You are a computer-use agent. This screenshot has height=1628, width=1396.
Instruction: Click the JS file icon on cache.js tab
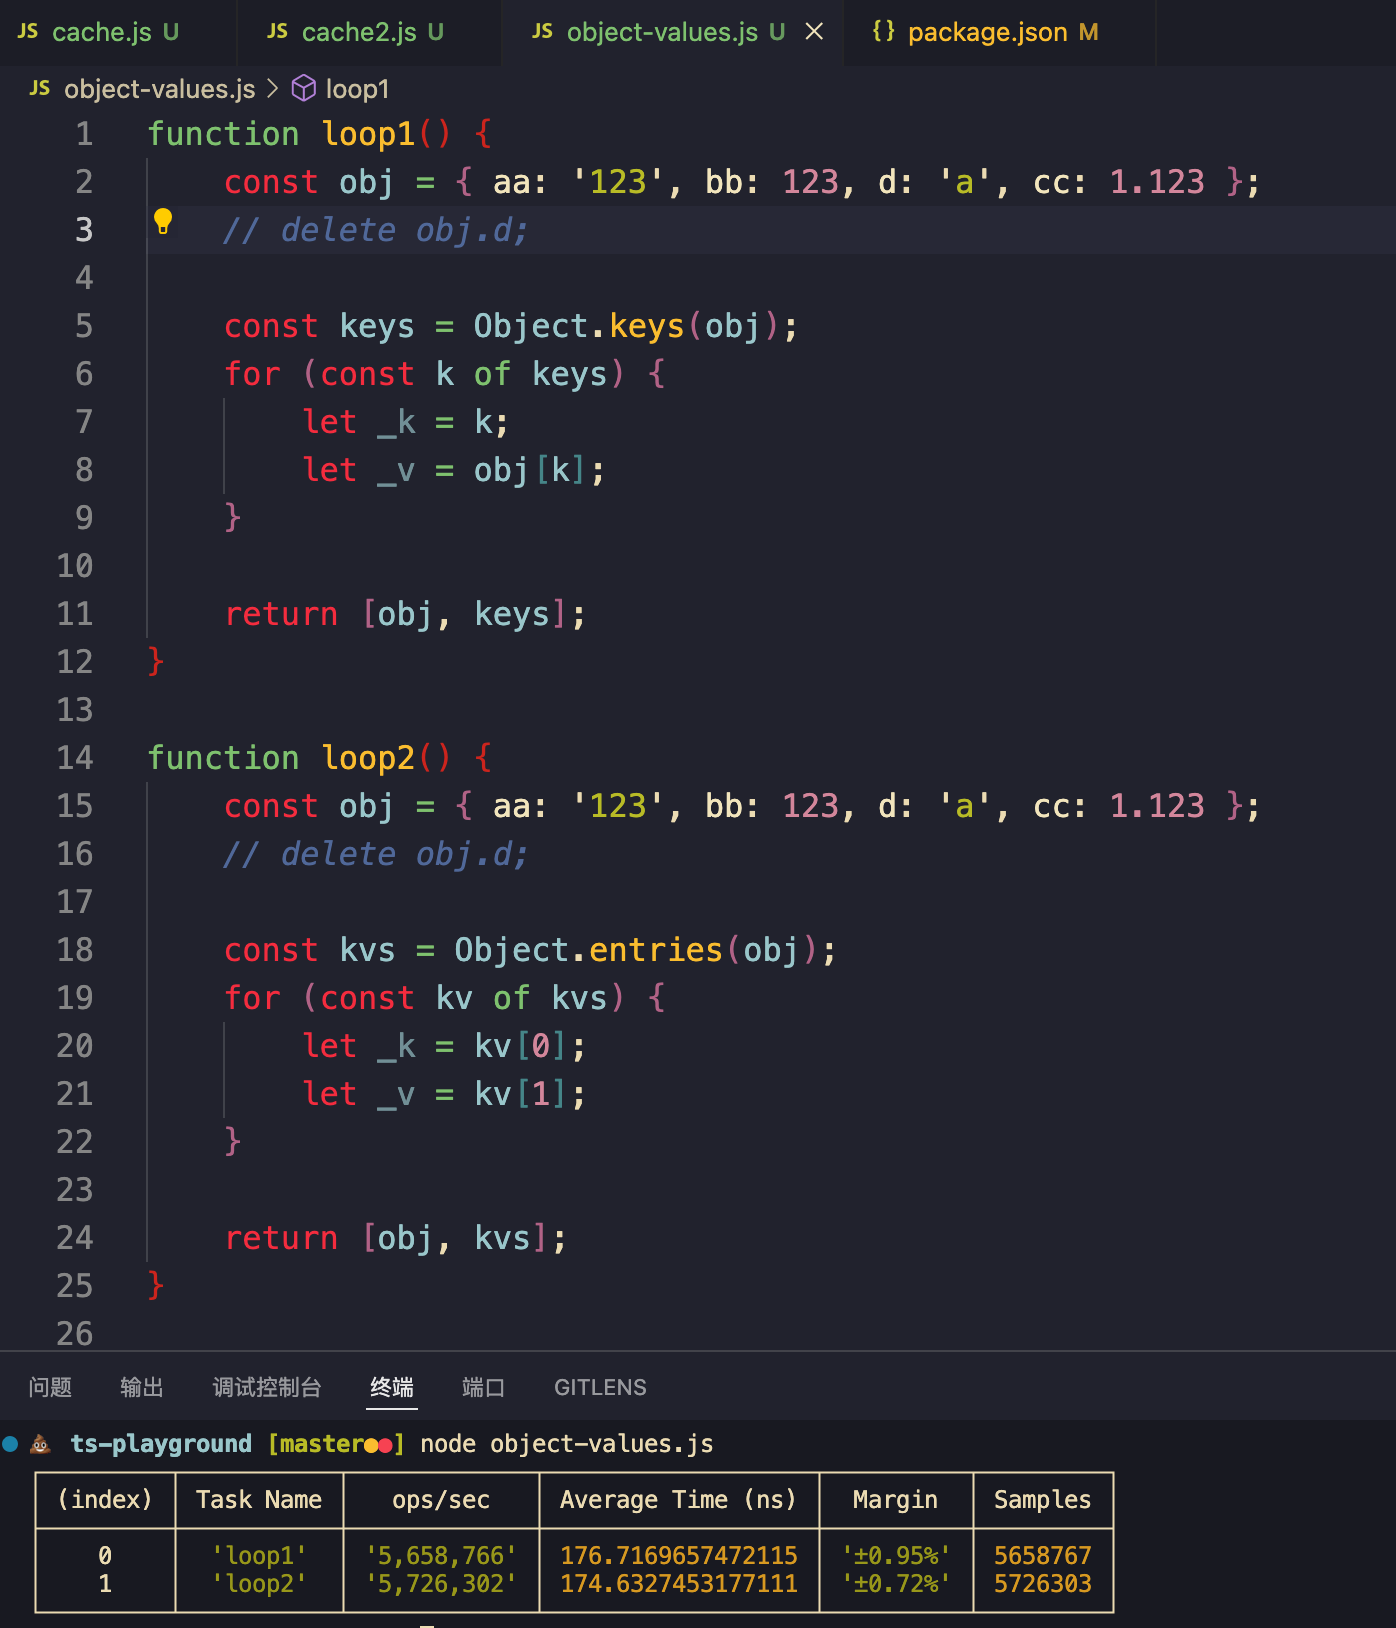(x=28, y=32)
